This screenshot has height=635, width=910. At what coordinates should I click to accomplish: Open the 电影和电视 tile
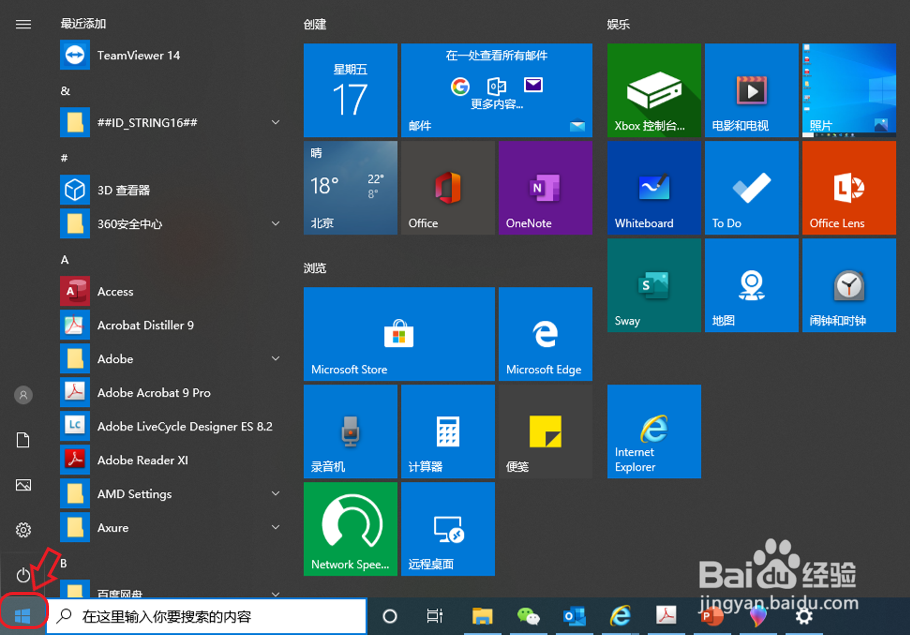[752, 90]
